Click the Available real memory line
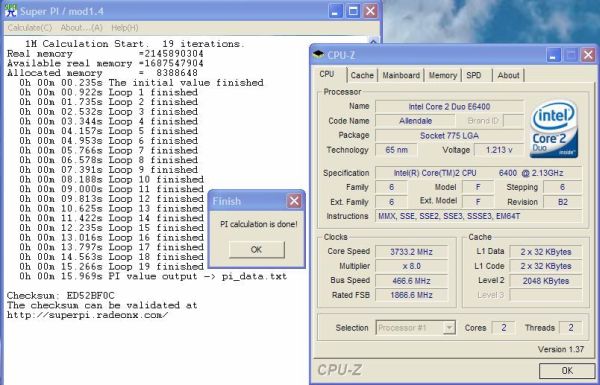This screenshot has width=600, height=385. point(105,63)
